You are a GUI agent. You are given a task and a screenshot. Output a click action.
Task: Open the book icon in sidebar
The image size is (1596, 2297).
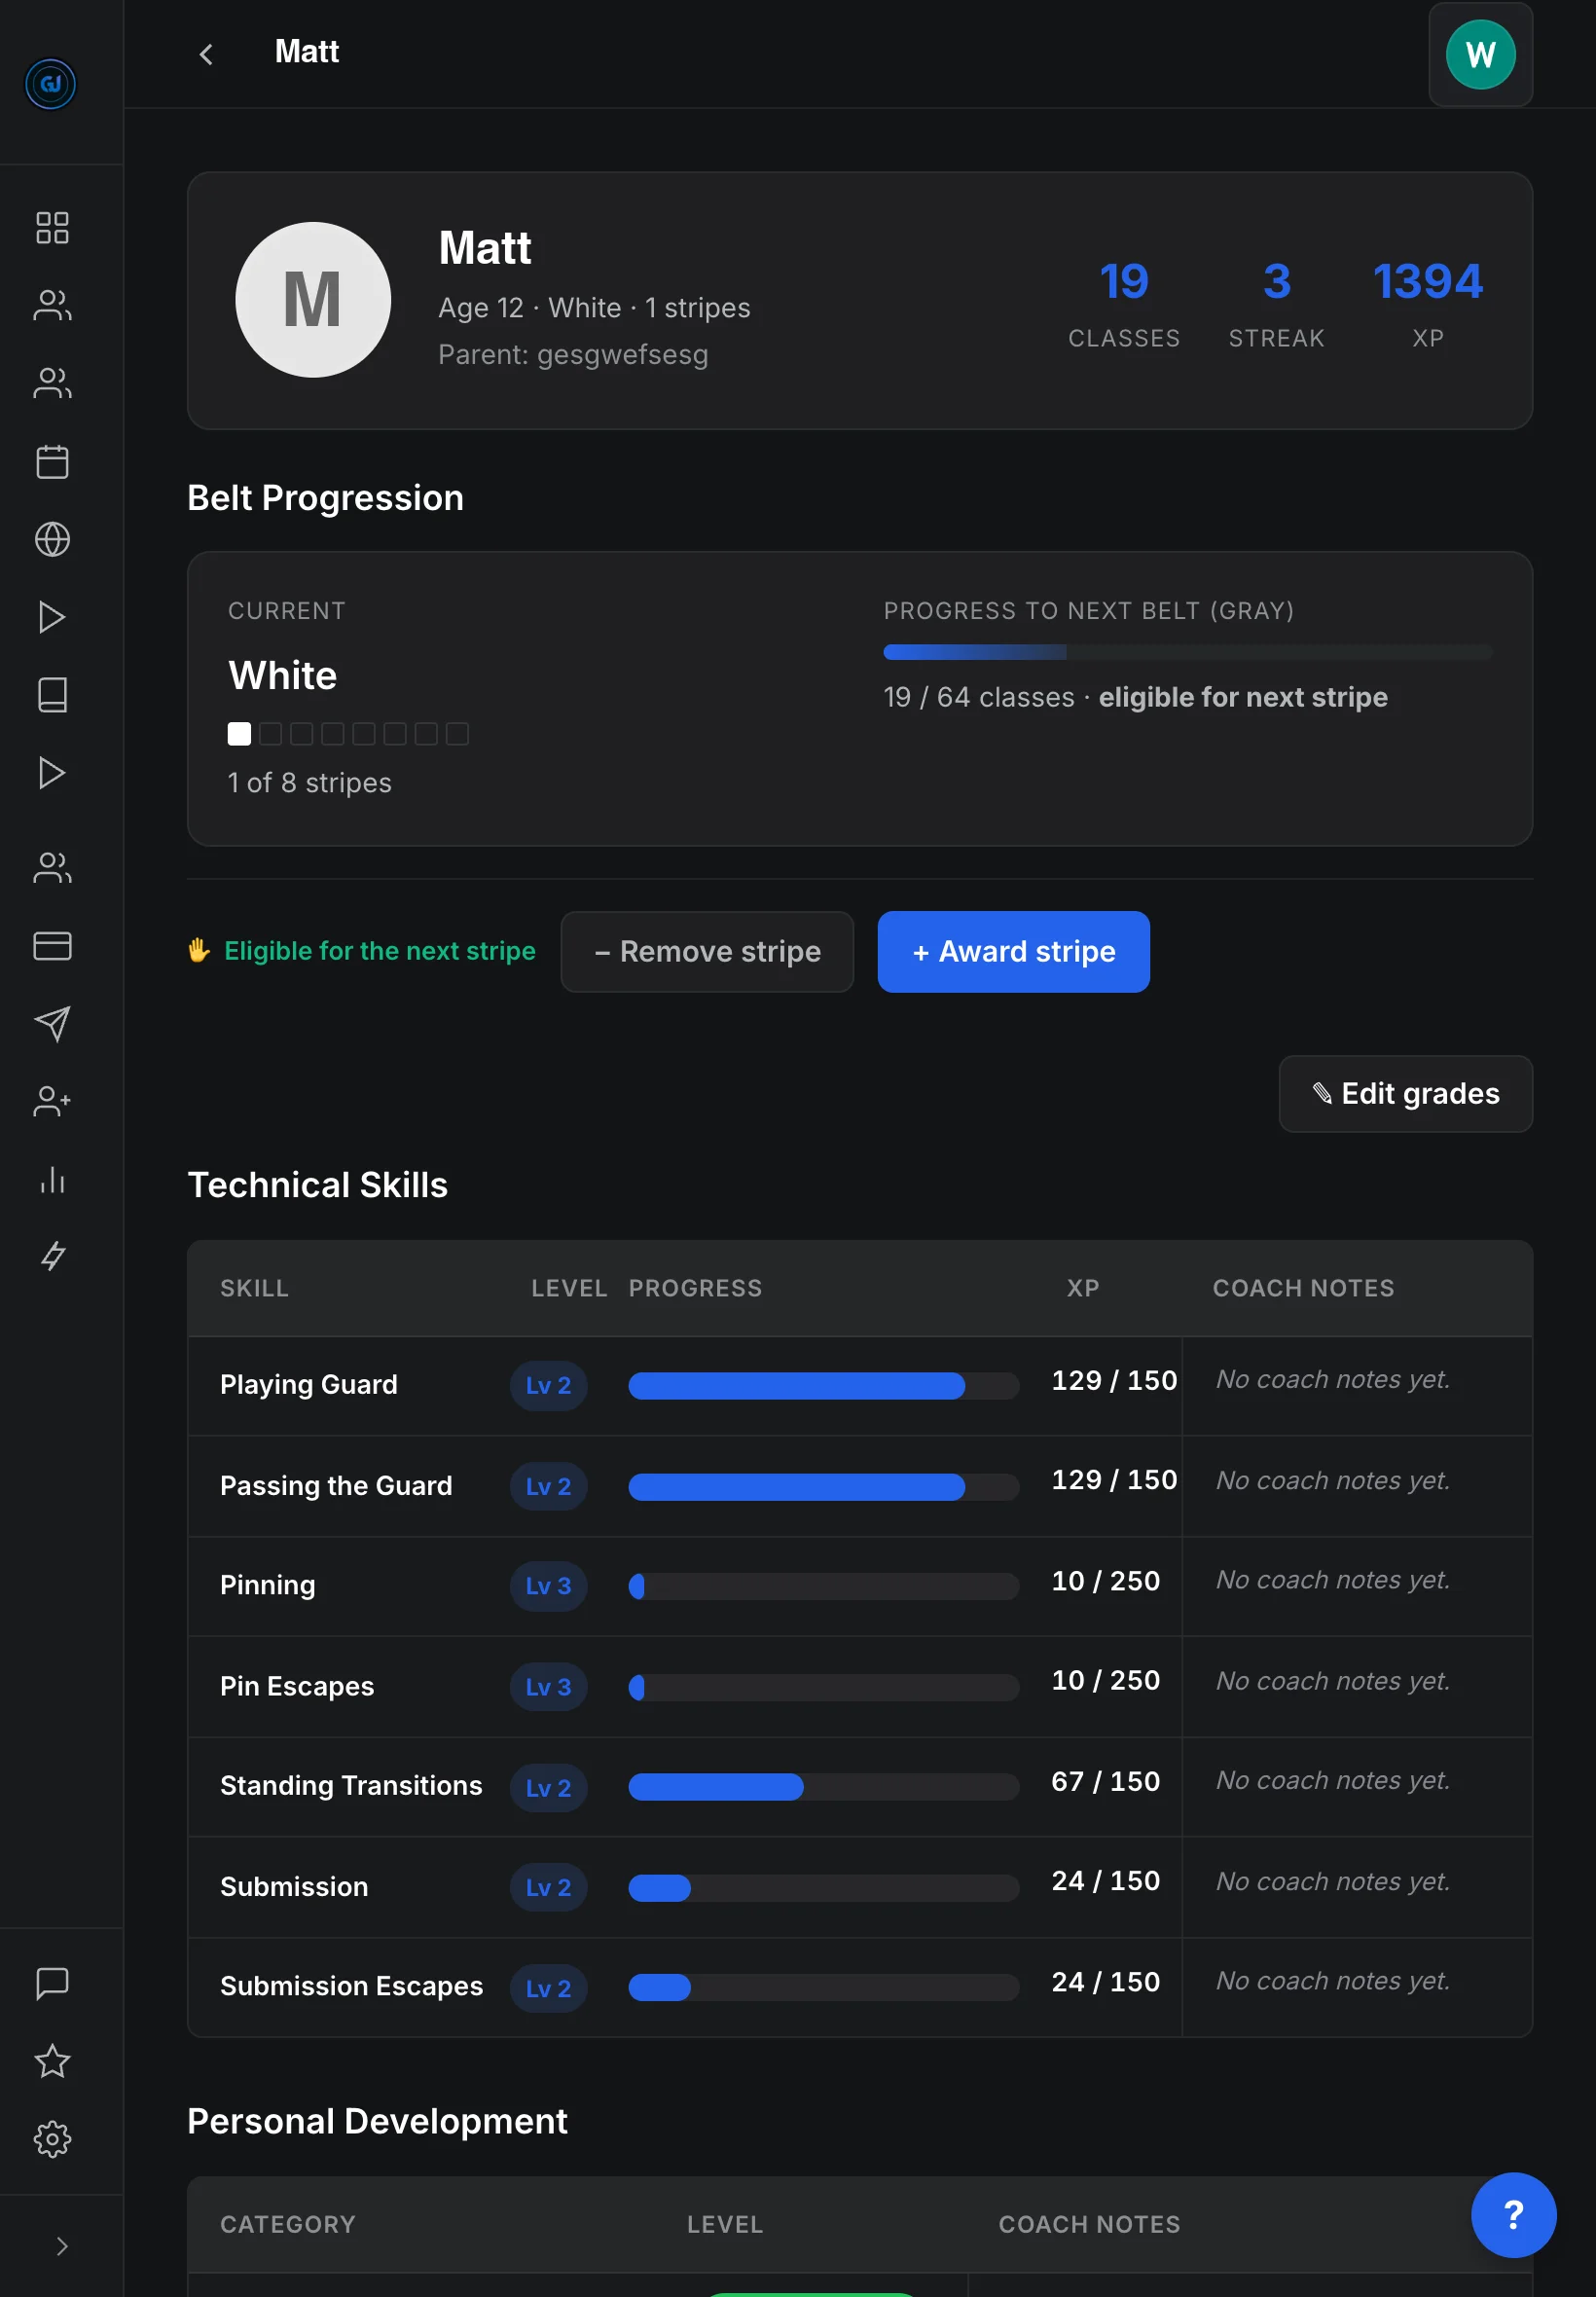point(52,695)
